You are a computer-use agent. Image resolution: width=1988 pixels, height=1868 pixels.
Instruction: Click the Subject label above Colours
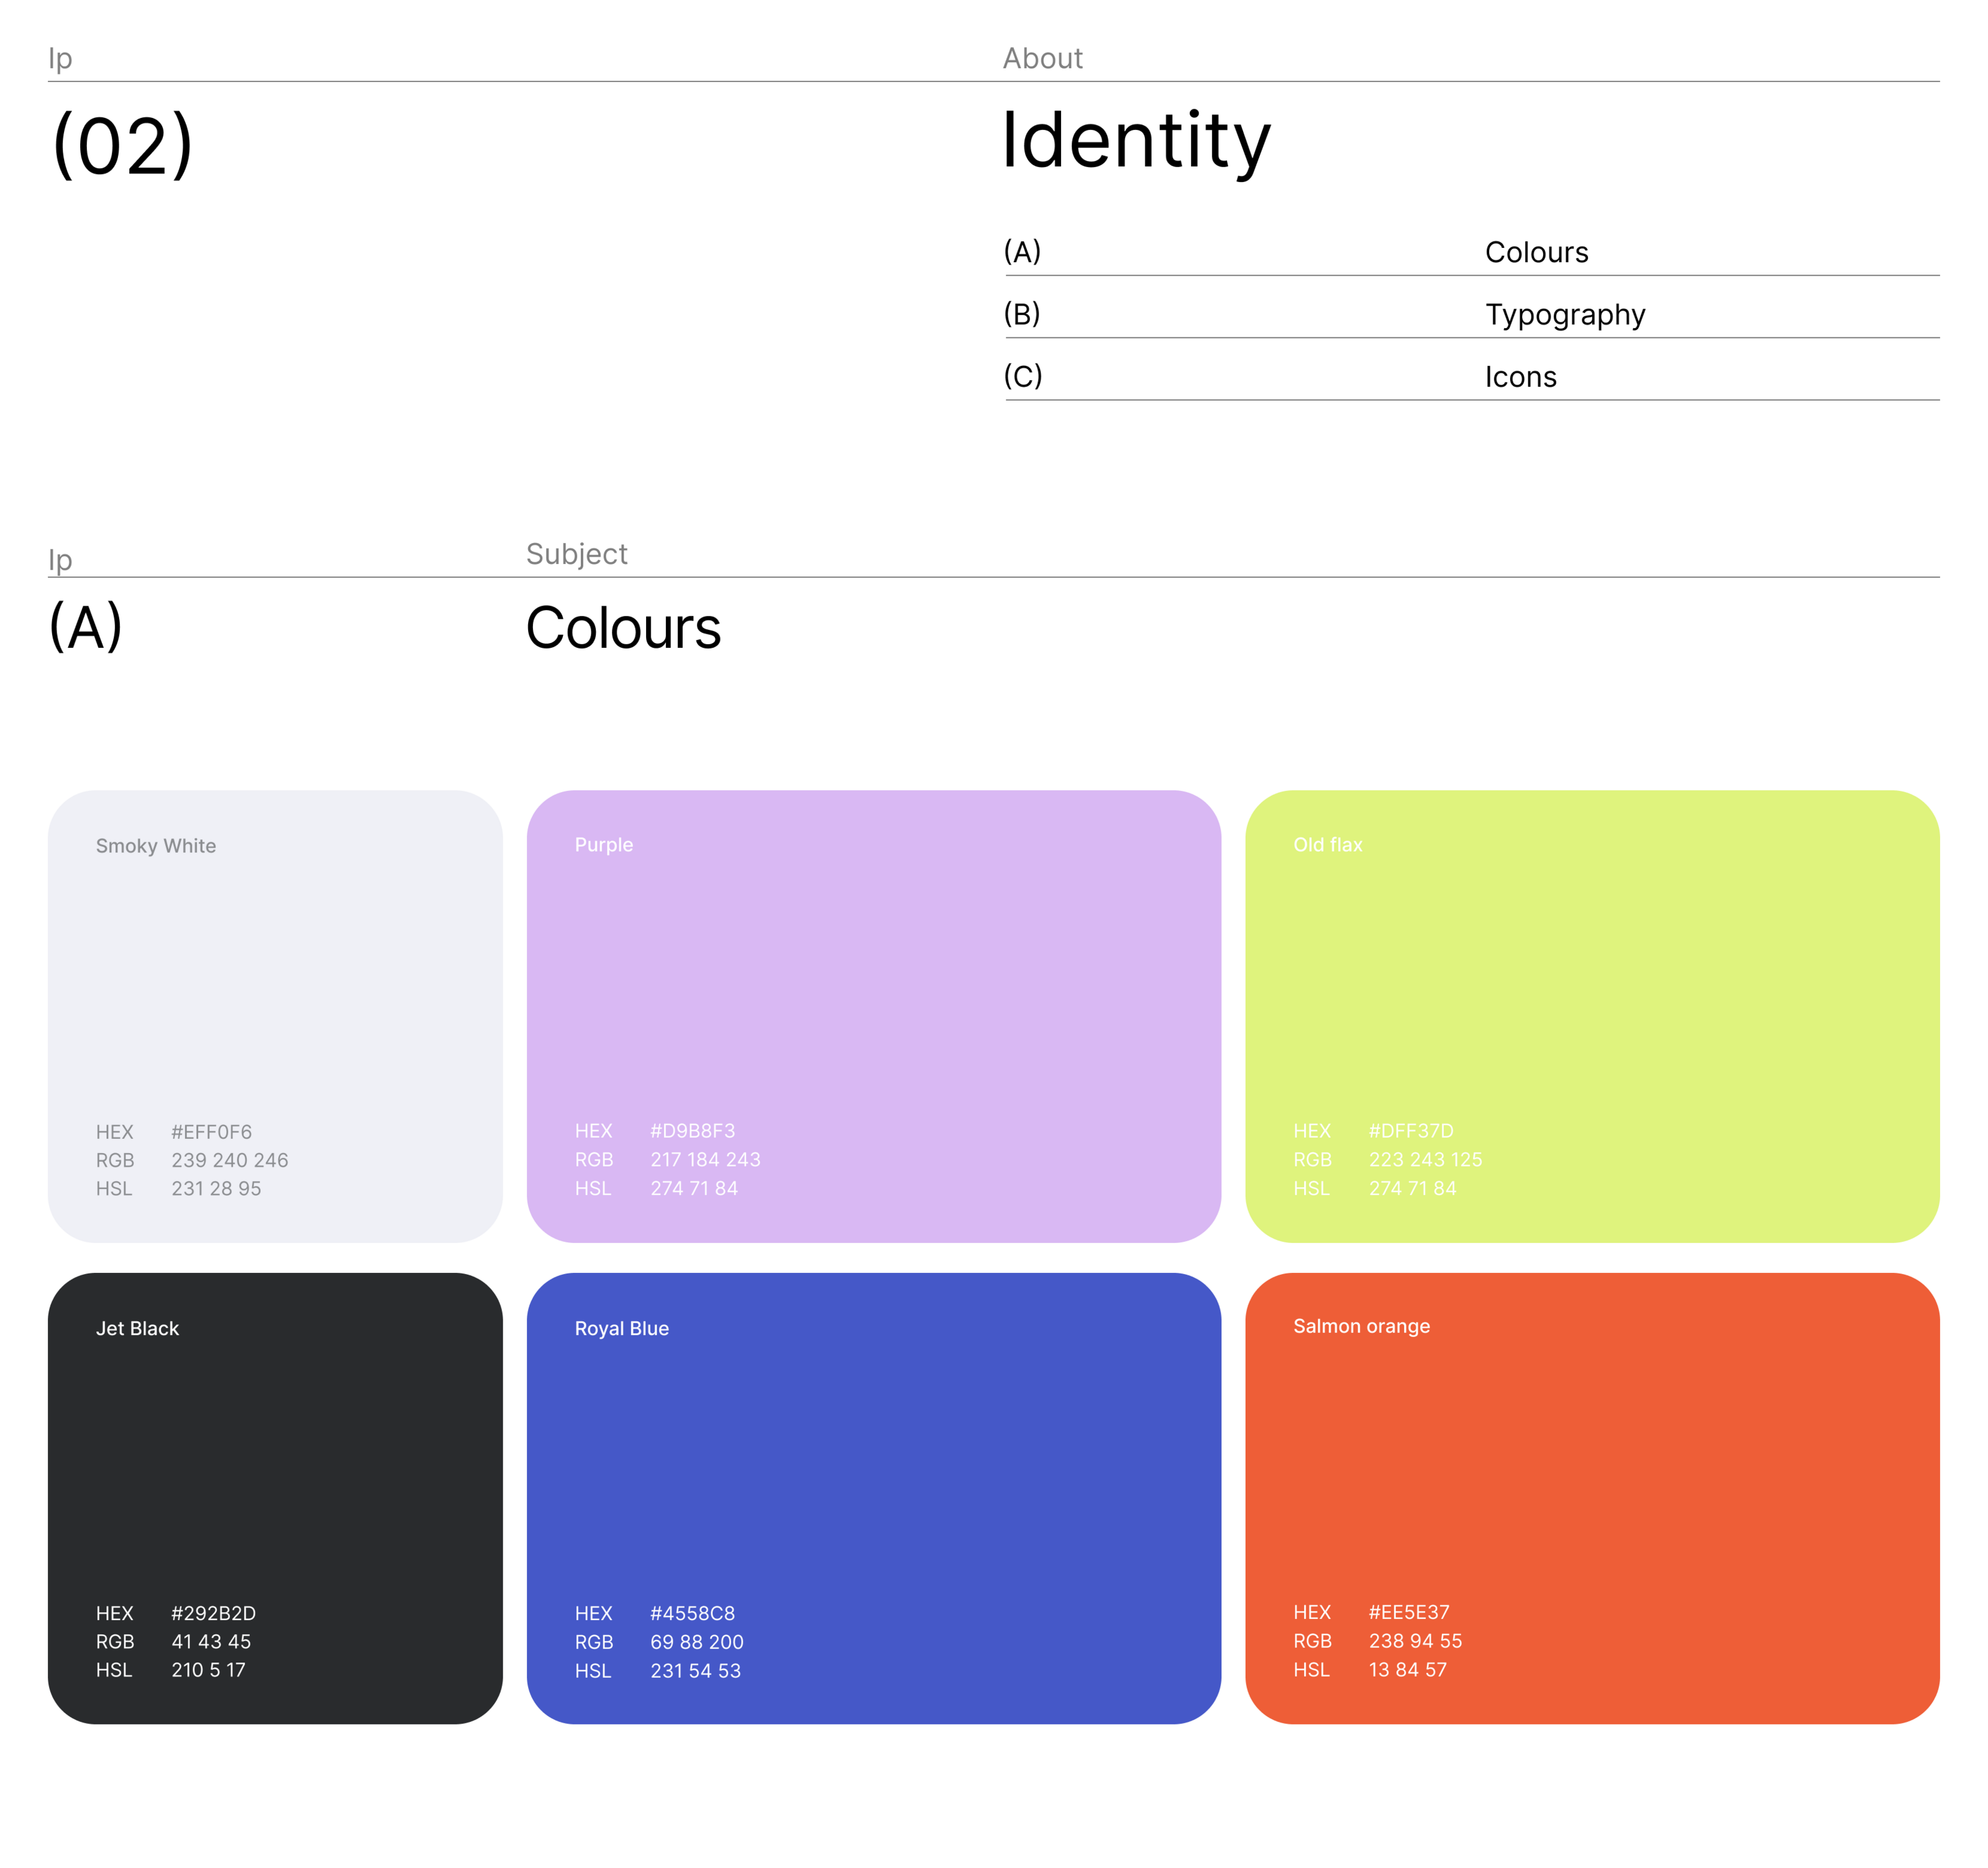[x=576, y=554]
